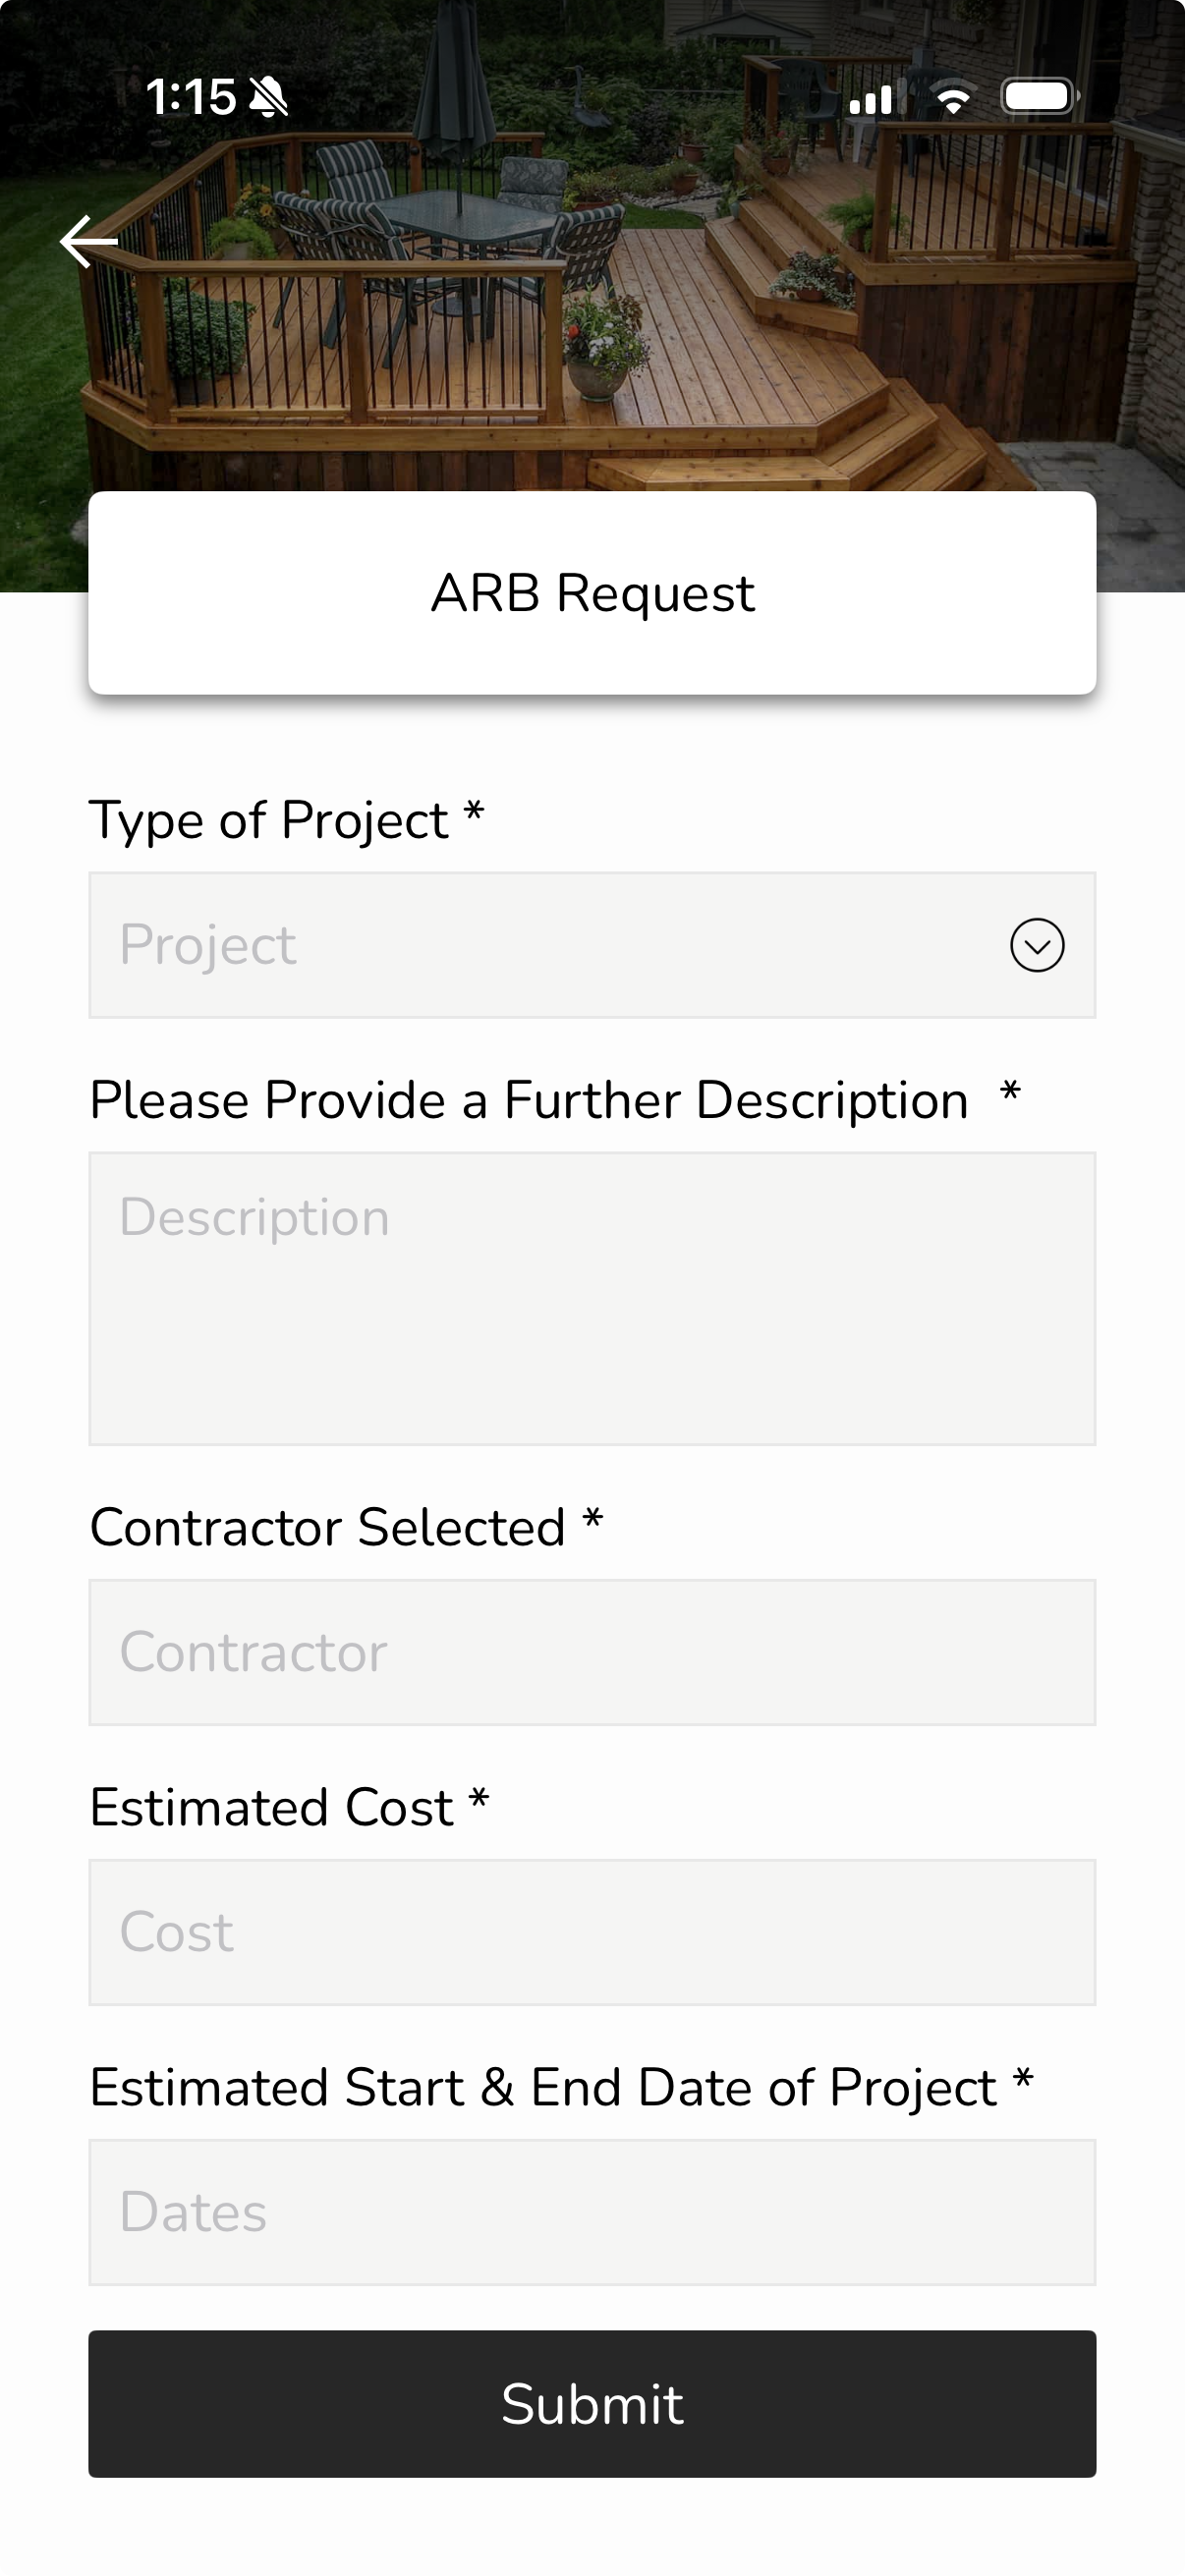Click the silent mode bell icon

269,98
